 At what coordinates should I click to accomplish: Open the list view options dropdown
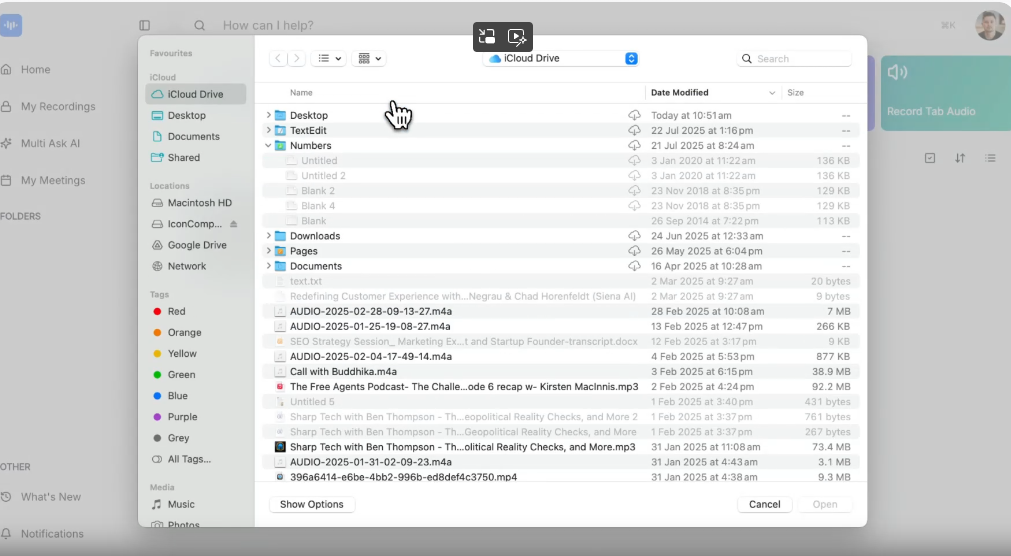[329, 59]
